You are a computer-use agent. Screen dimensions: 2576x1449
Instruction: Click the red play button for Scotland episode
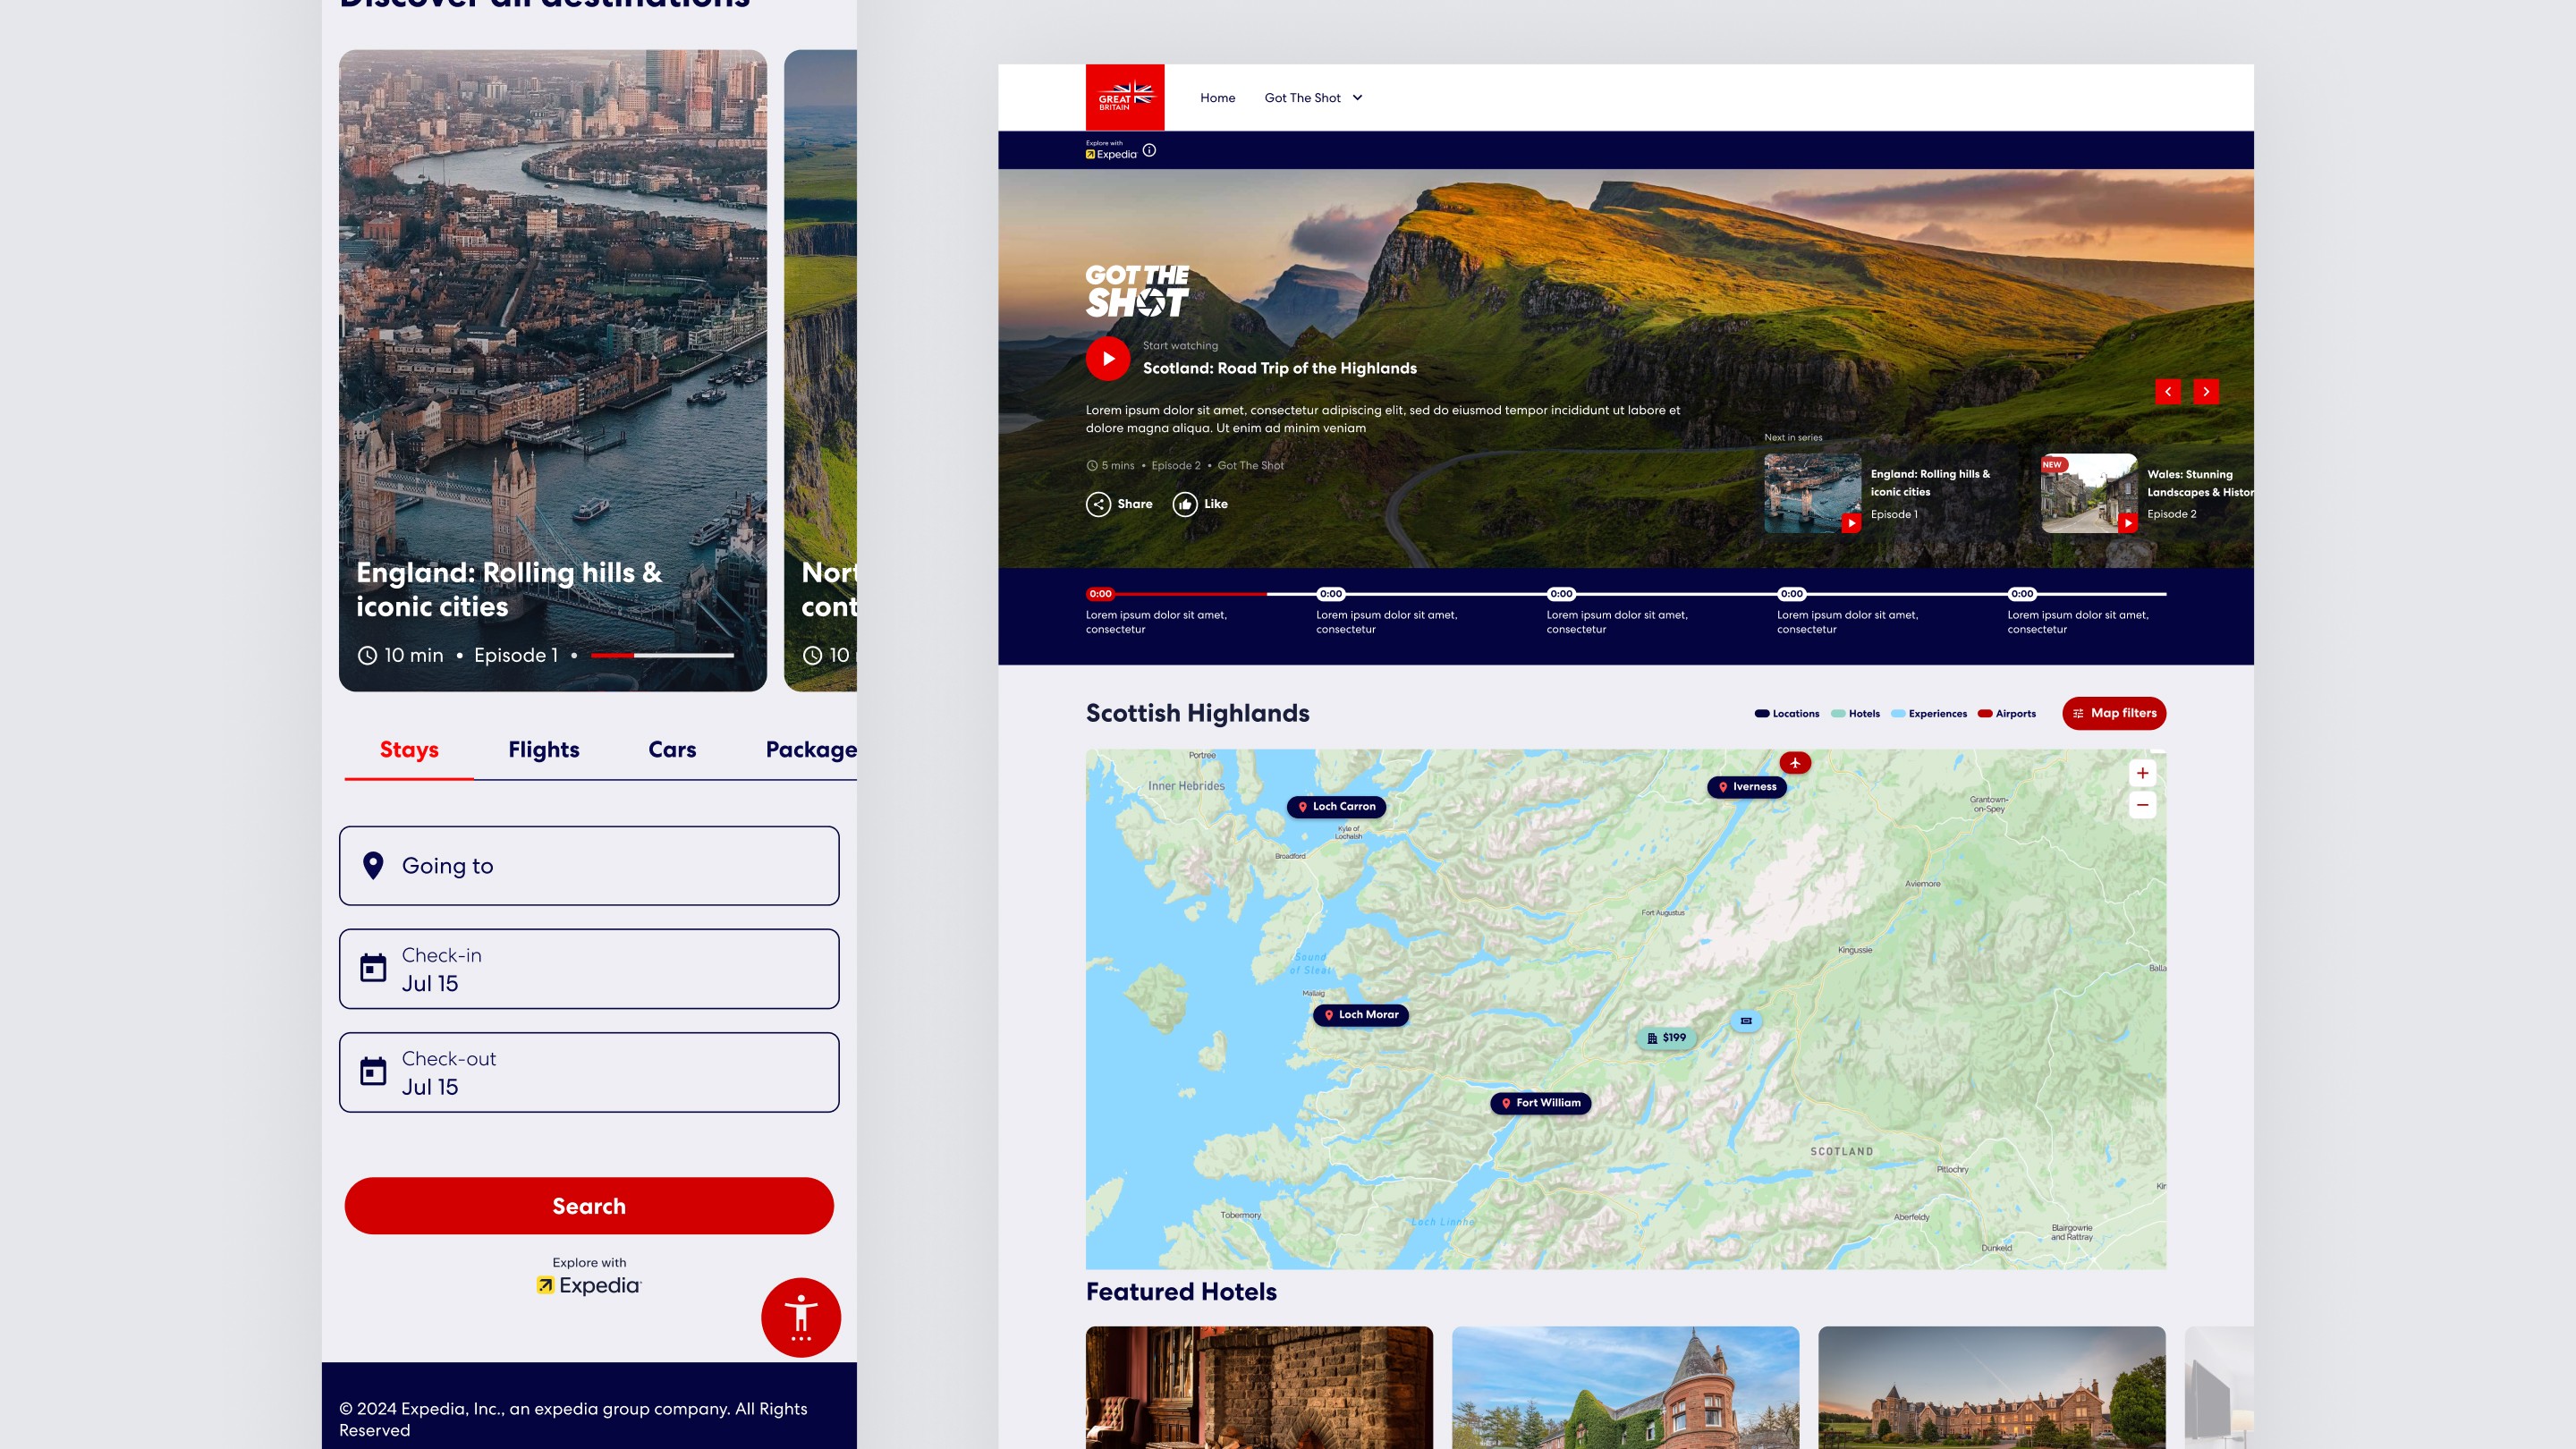(1108, 358)
